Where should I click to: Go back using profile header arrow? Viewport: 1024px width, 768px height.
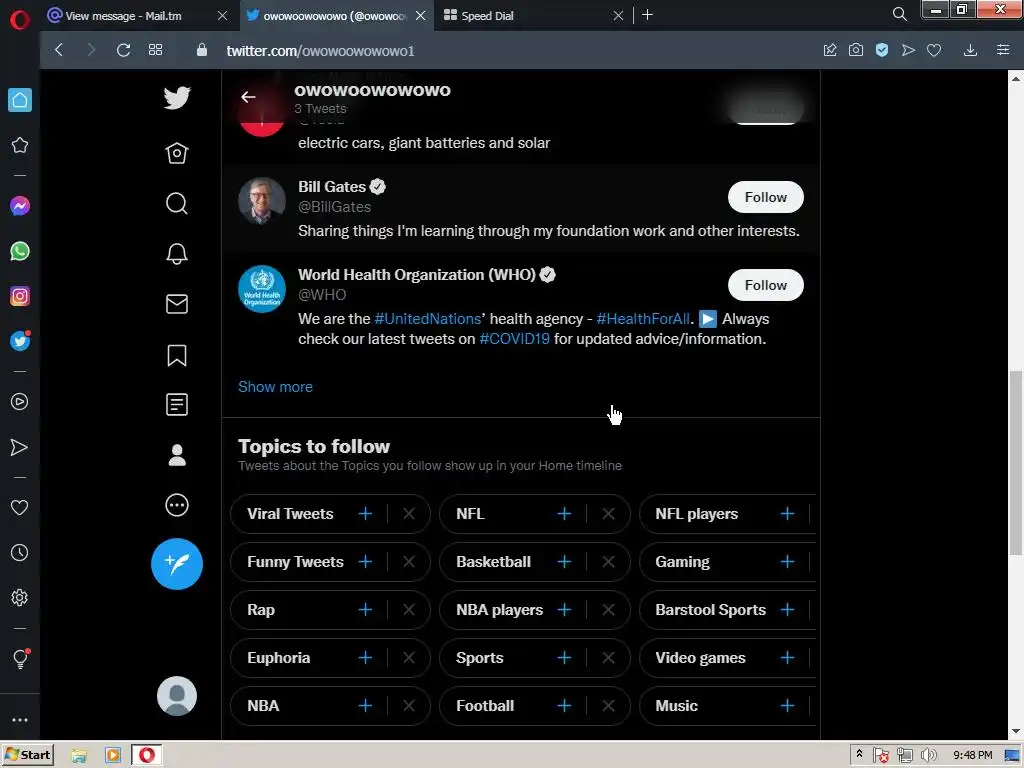(248, 97)
